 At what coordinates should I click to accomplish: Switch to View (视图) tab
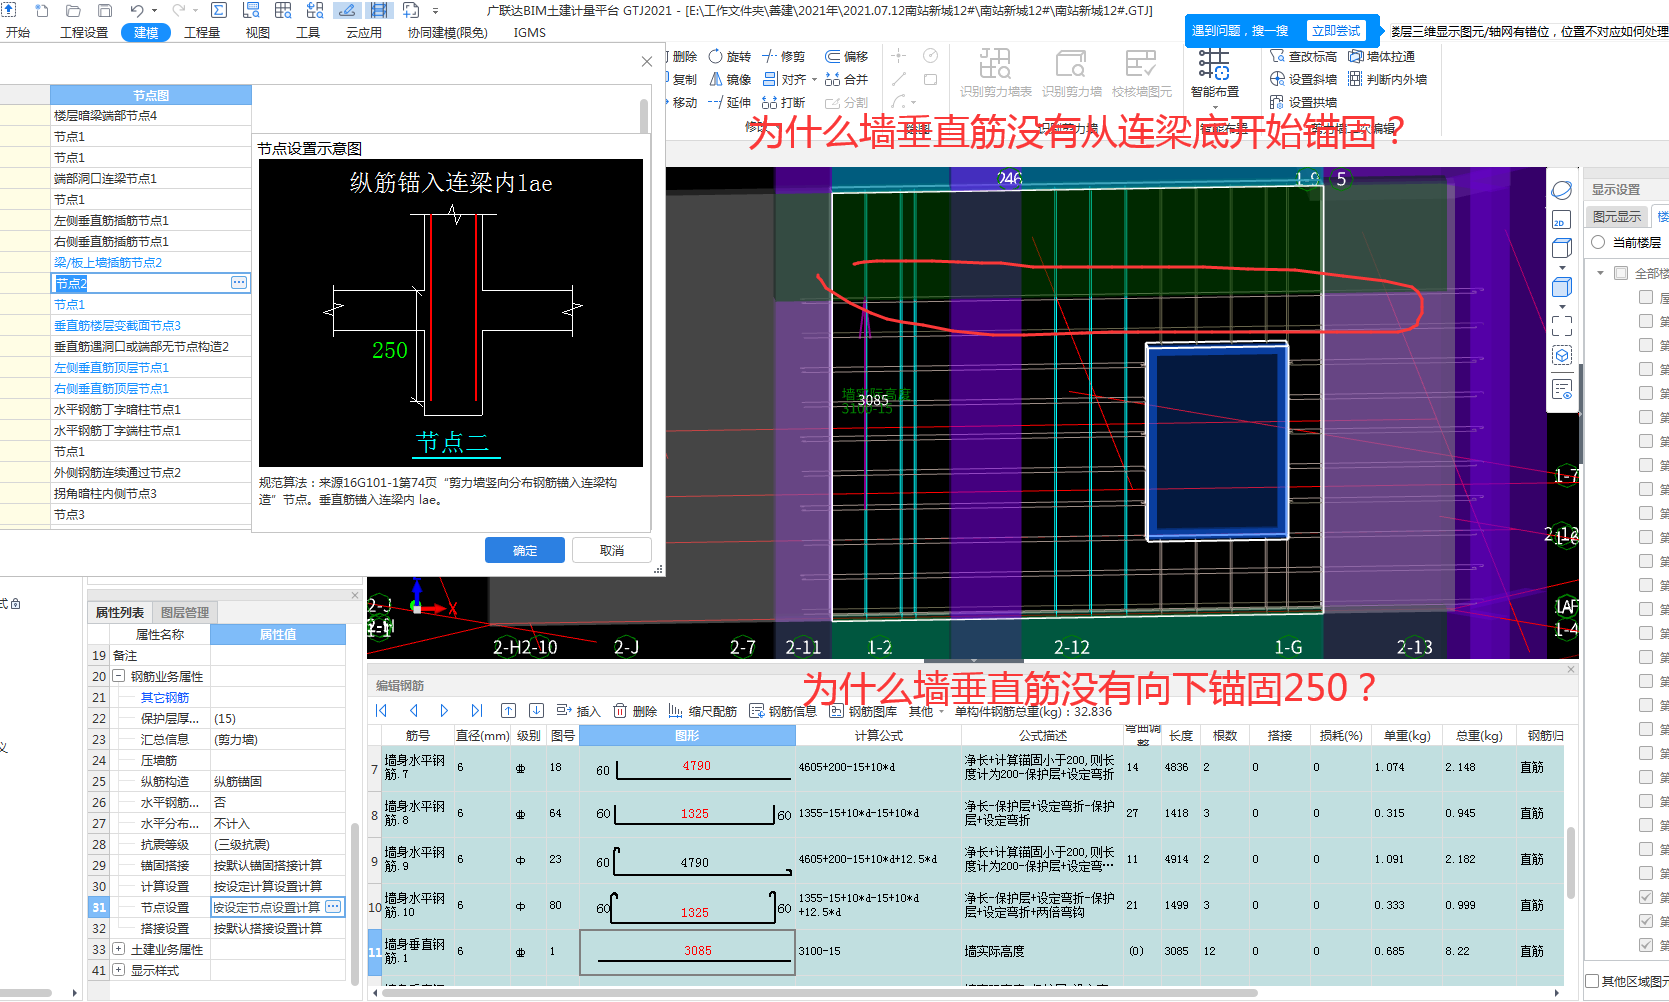tap(258, 33)
